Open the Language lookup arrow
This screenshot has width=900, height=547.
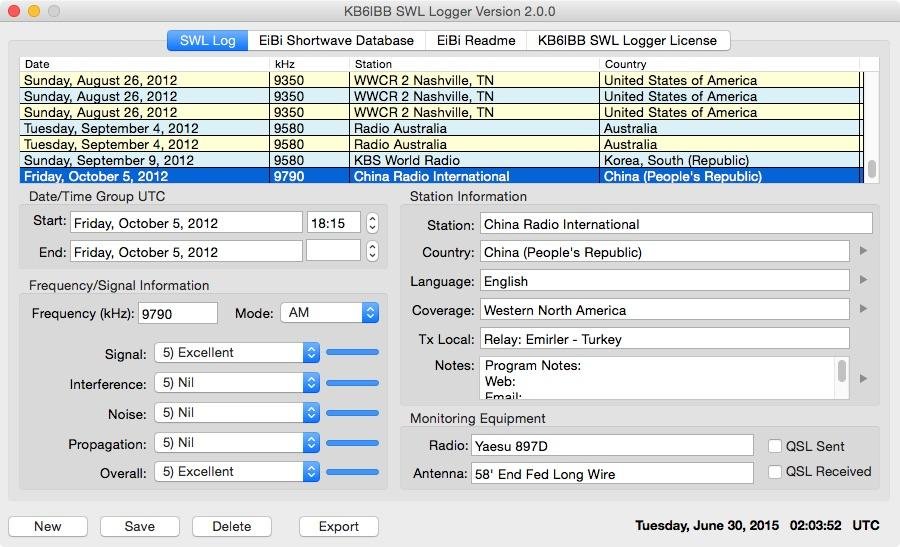[x=863, y=280]
